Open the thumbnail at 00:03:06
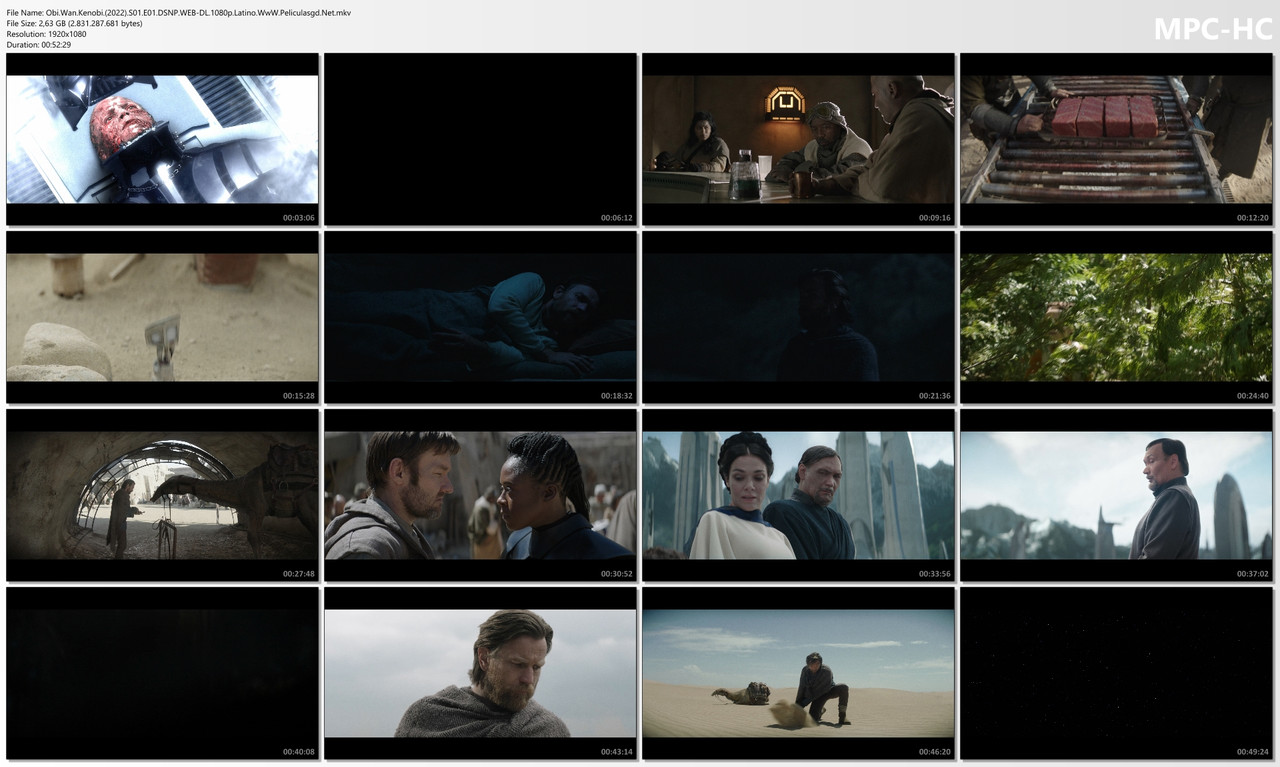Image resolution: width=1280 pixels, height=767 pixels. [162, 139]
